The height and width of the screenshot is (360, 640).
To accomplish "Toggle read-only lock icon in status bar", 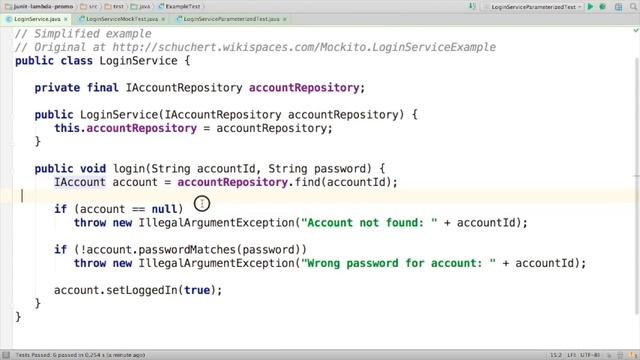I will (x=609, y=355).
